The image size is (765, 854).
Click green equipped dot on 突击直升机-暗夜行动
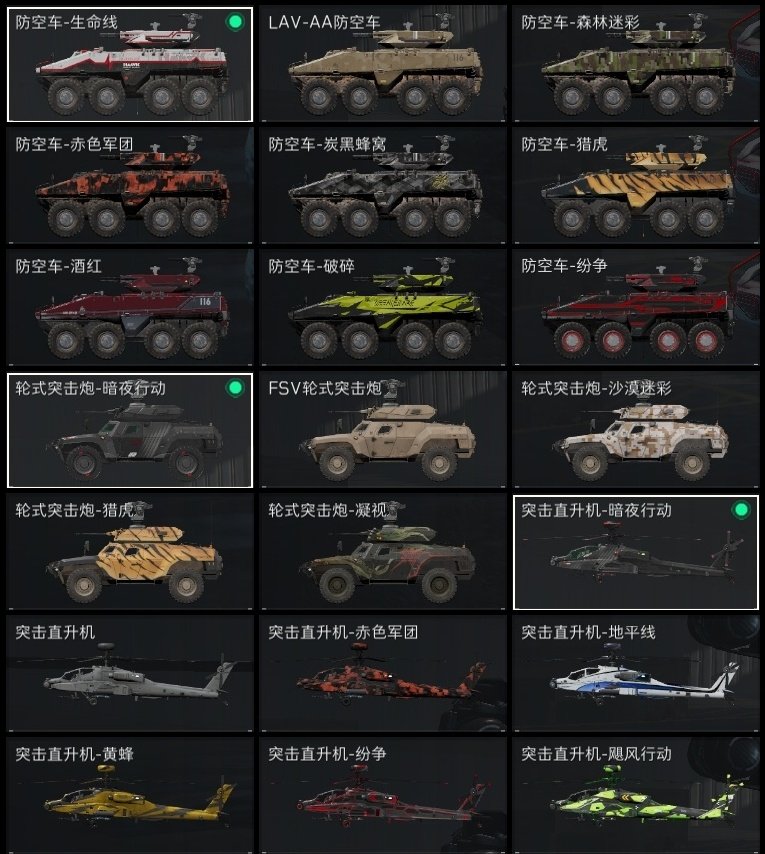pos(740,510)
